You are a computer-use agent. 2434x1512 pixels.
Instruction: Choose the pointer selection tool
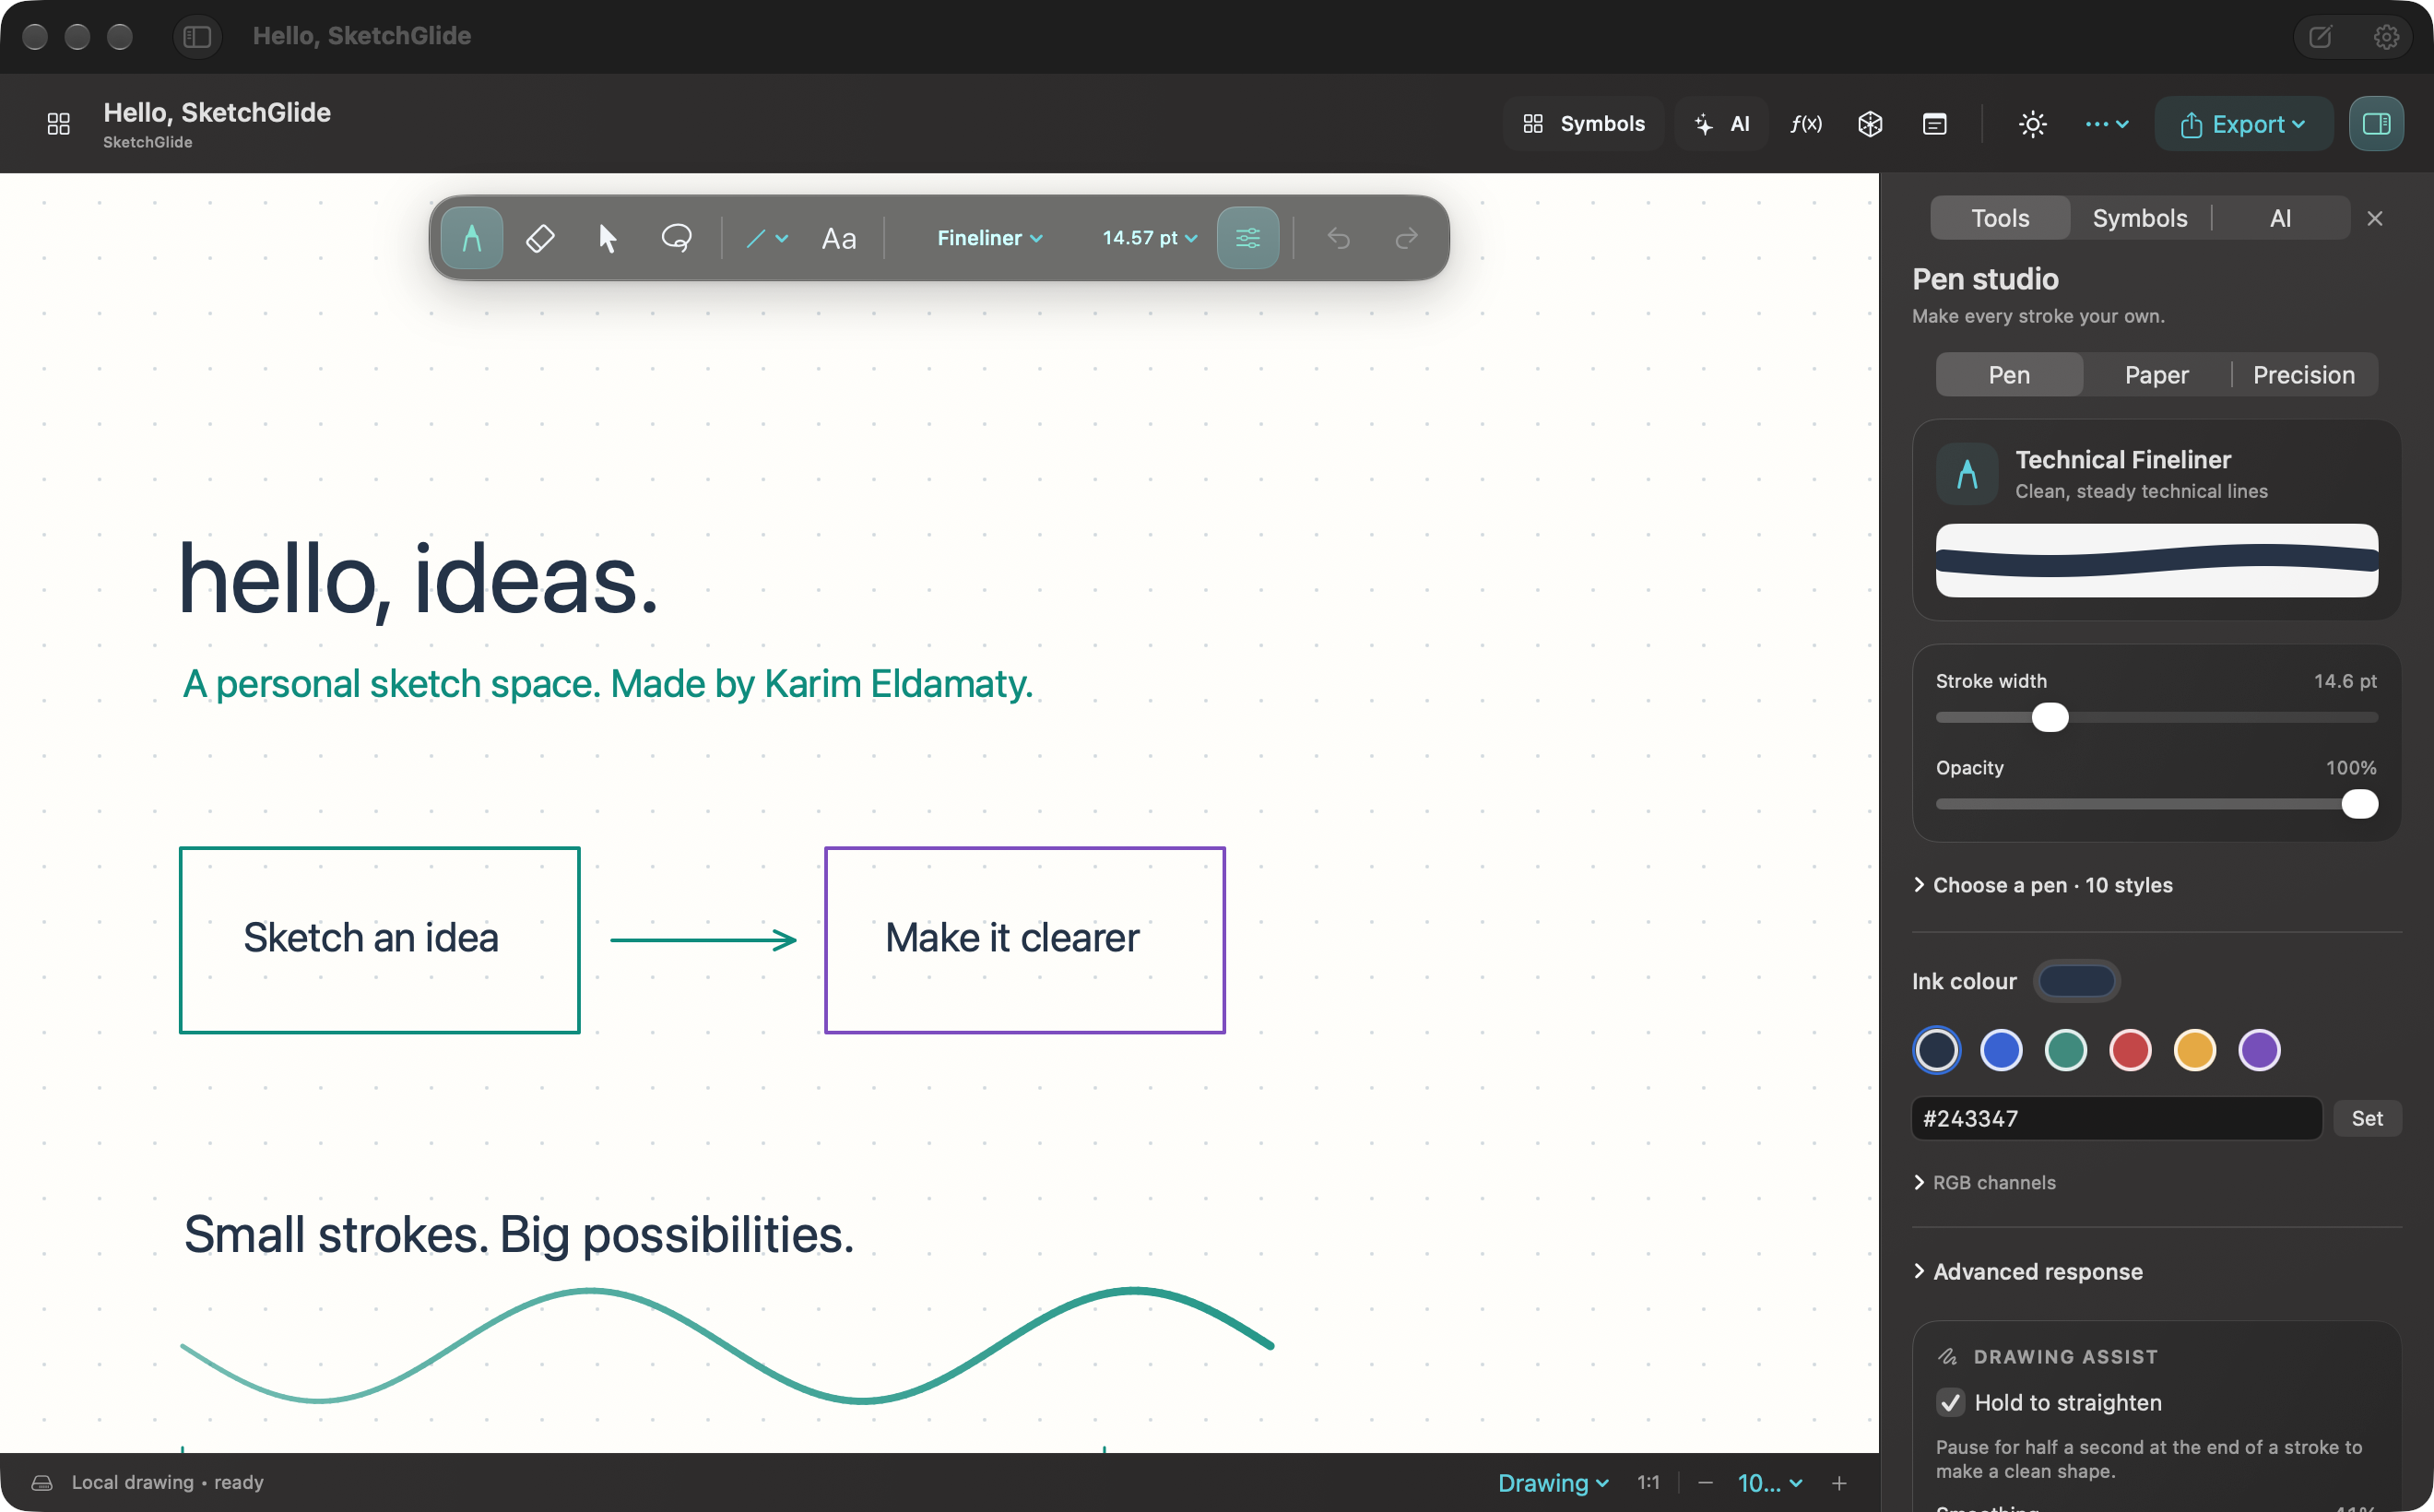(x=607, y=238)
